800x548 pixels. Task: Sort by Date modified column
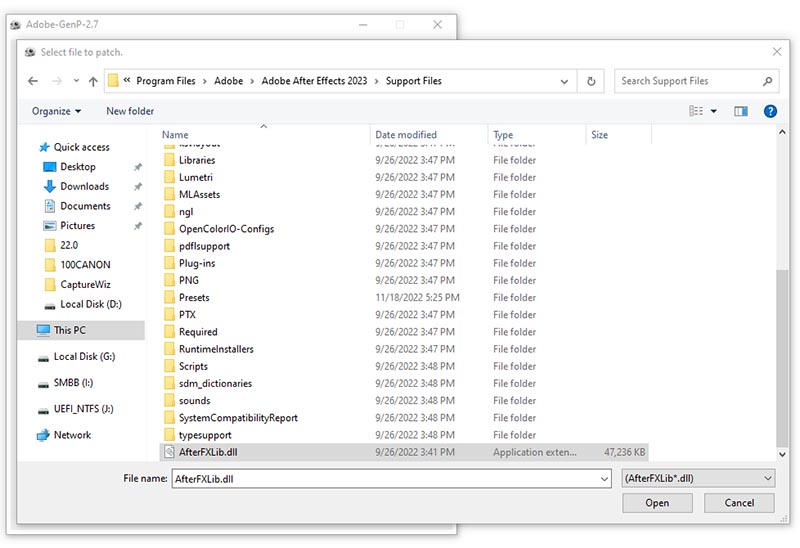click(x=406, y=135)
